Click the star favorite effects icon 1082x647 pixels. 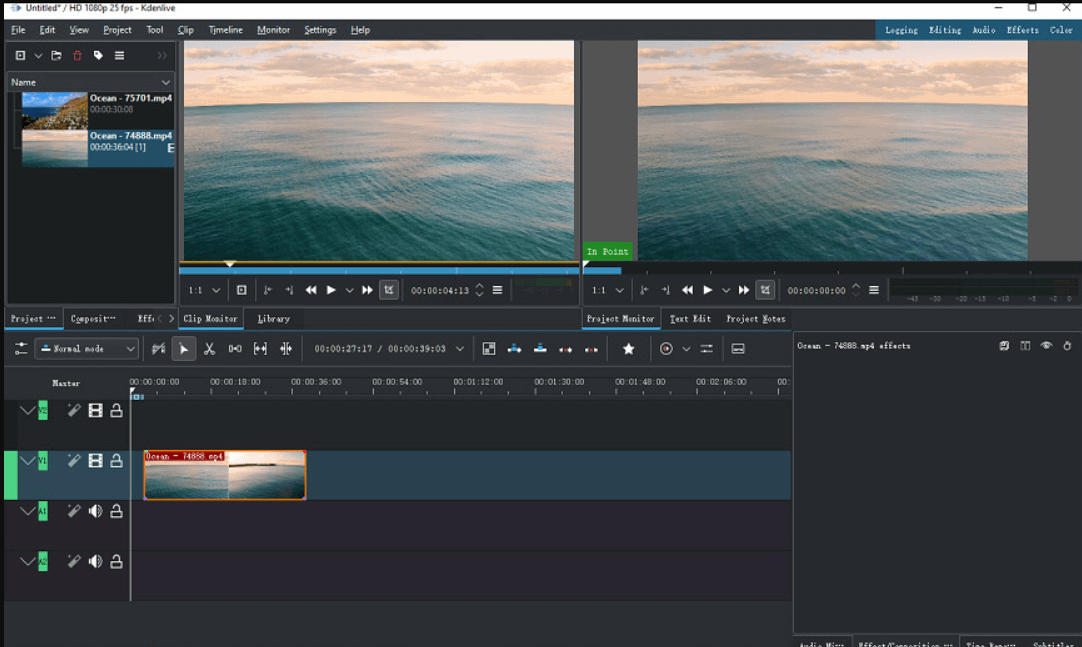(x=628, y=349)
